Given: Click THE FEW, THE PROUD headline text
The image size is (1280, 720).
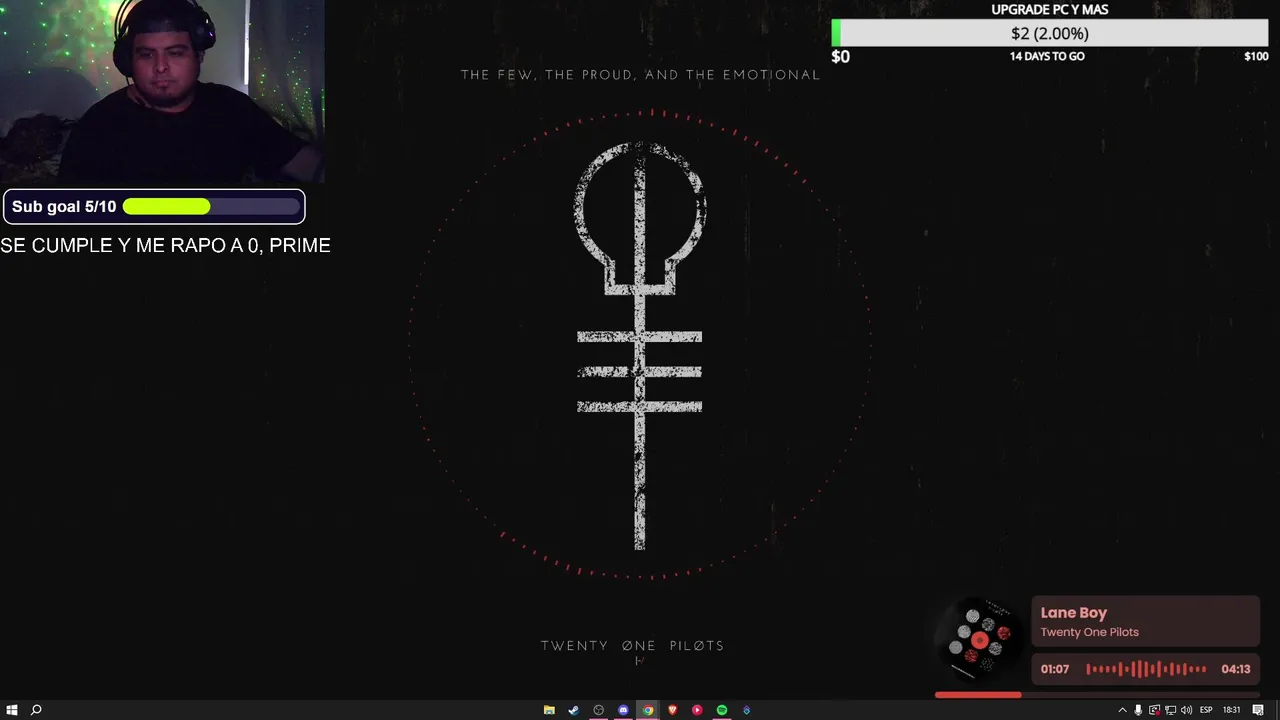Looking at the screenshot, I should point(640,75).
